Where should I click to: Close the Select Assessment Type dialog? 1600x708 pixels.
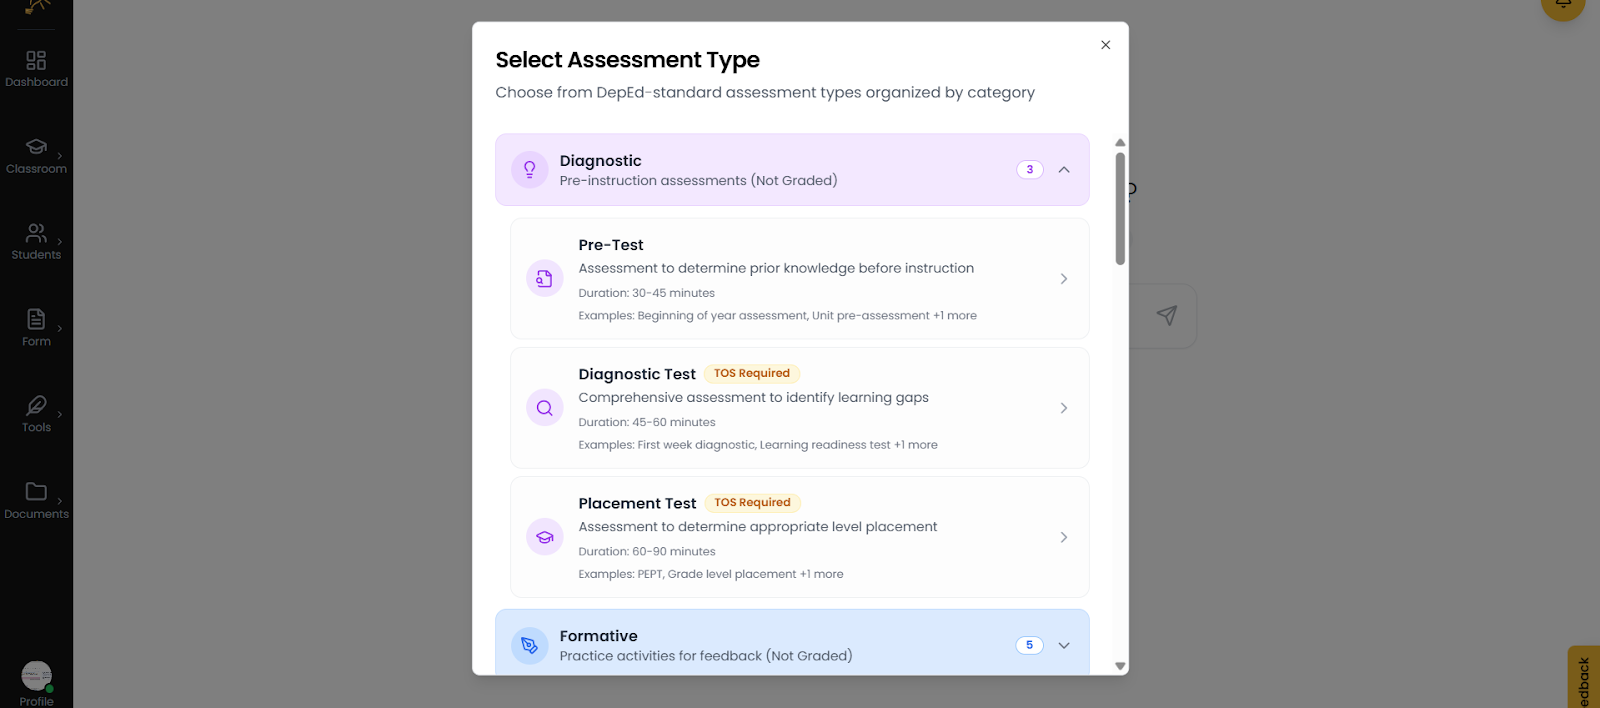point(1105,45)
